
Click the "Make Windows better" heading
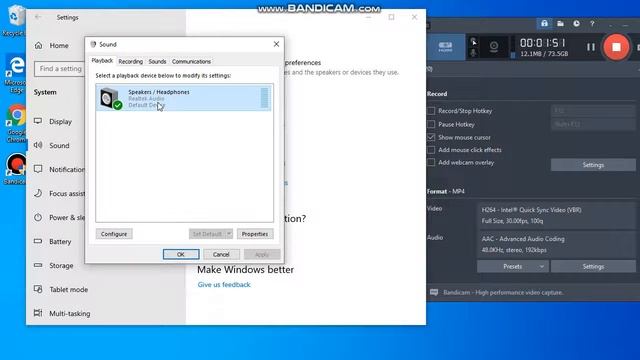[245, 269]
